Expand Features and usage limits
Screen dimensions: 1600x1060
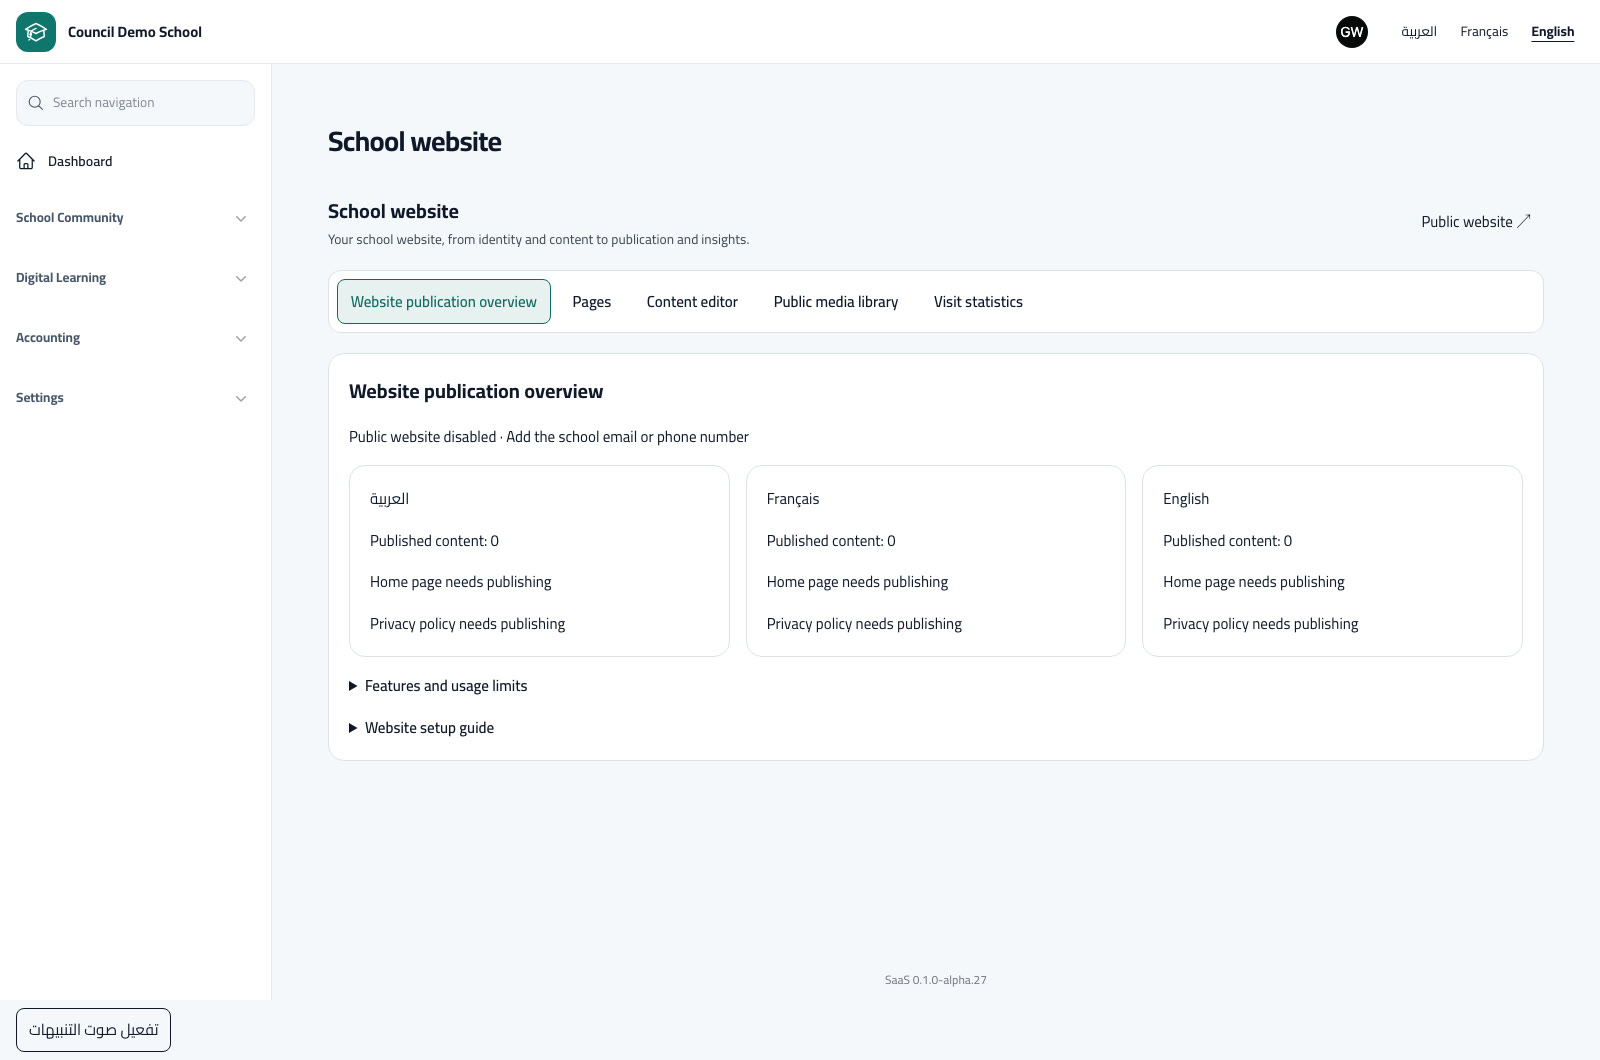(438, 686)
